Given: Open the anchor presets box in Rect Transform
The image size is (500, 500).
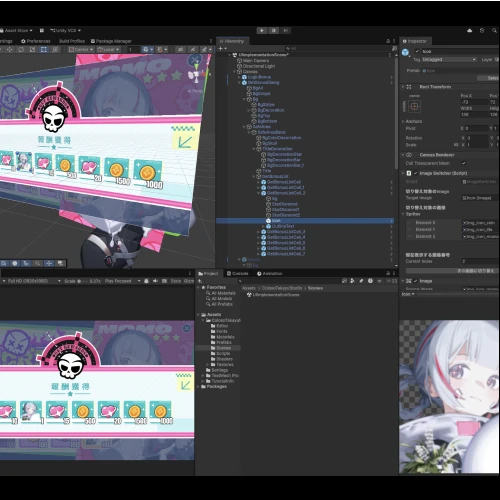Looking at the screenshot, I should coord(414,106).
